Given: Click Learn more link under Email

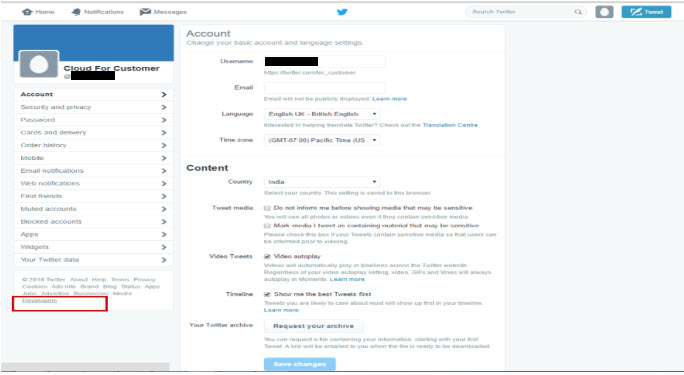Looking at the screenshot, I should tap(390, 99).
